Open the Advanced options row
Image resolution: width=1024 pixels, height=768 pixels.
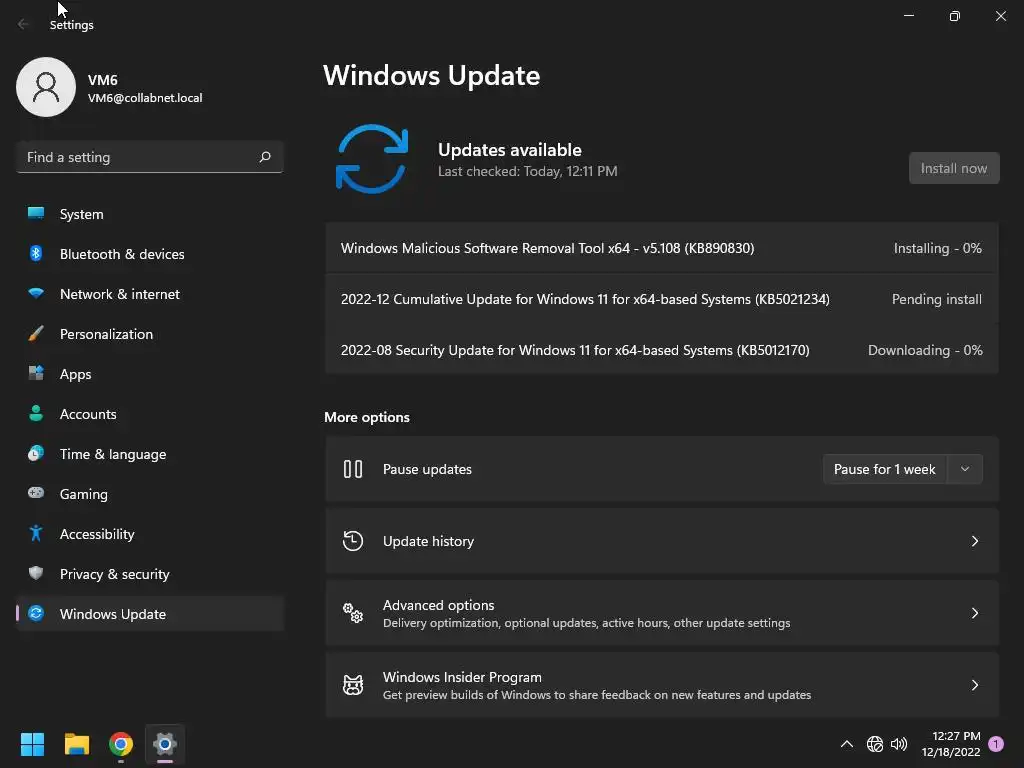662,613
